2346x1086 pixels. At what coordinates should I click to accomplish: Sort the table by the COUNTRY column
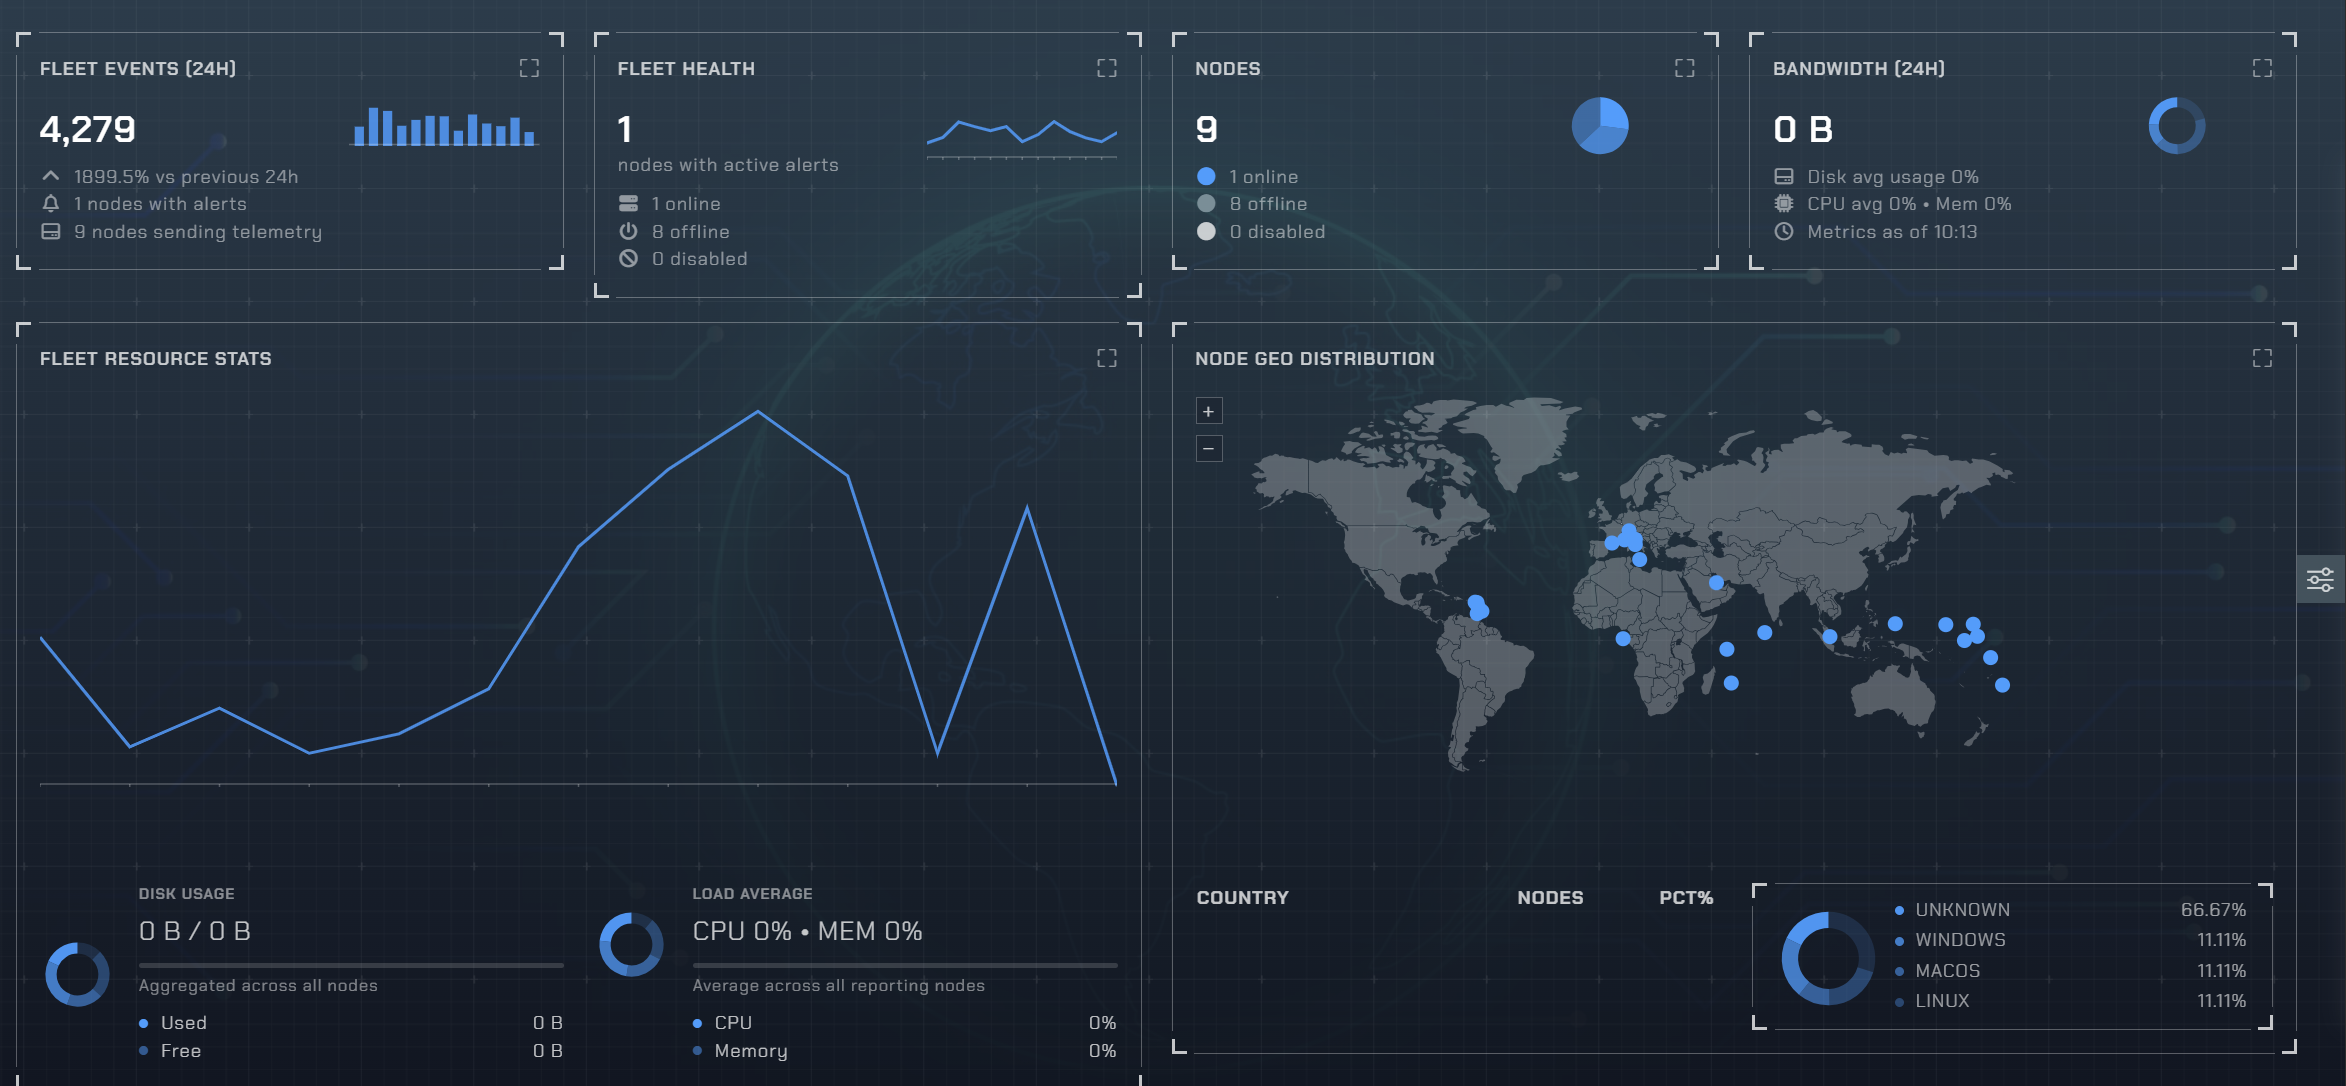click(1242, 897)
